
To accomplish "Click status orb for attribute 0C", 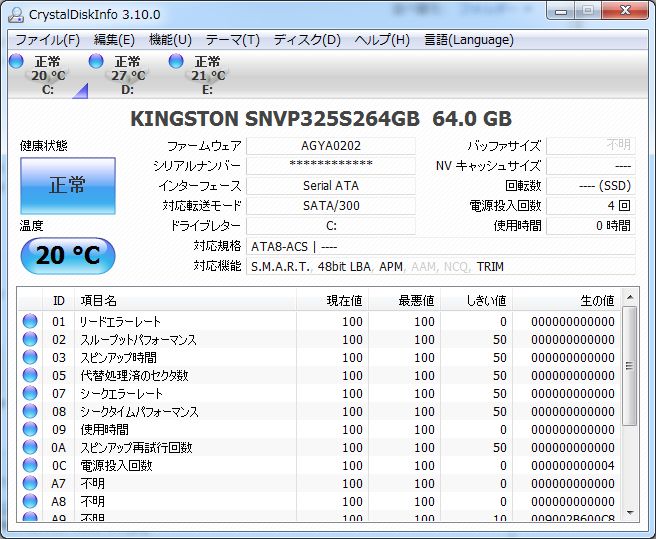I will 30,465.
